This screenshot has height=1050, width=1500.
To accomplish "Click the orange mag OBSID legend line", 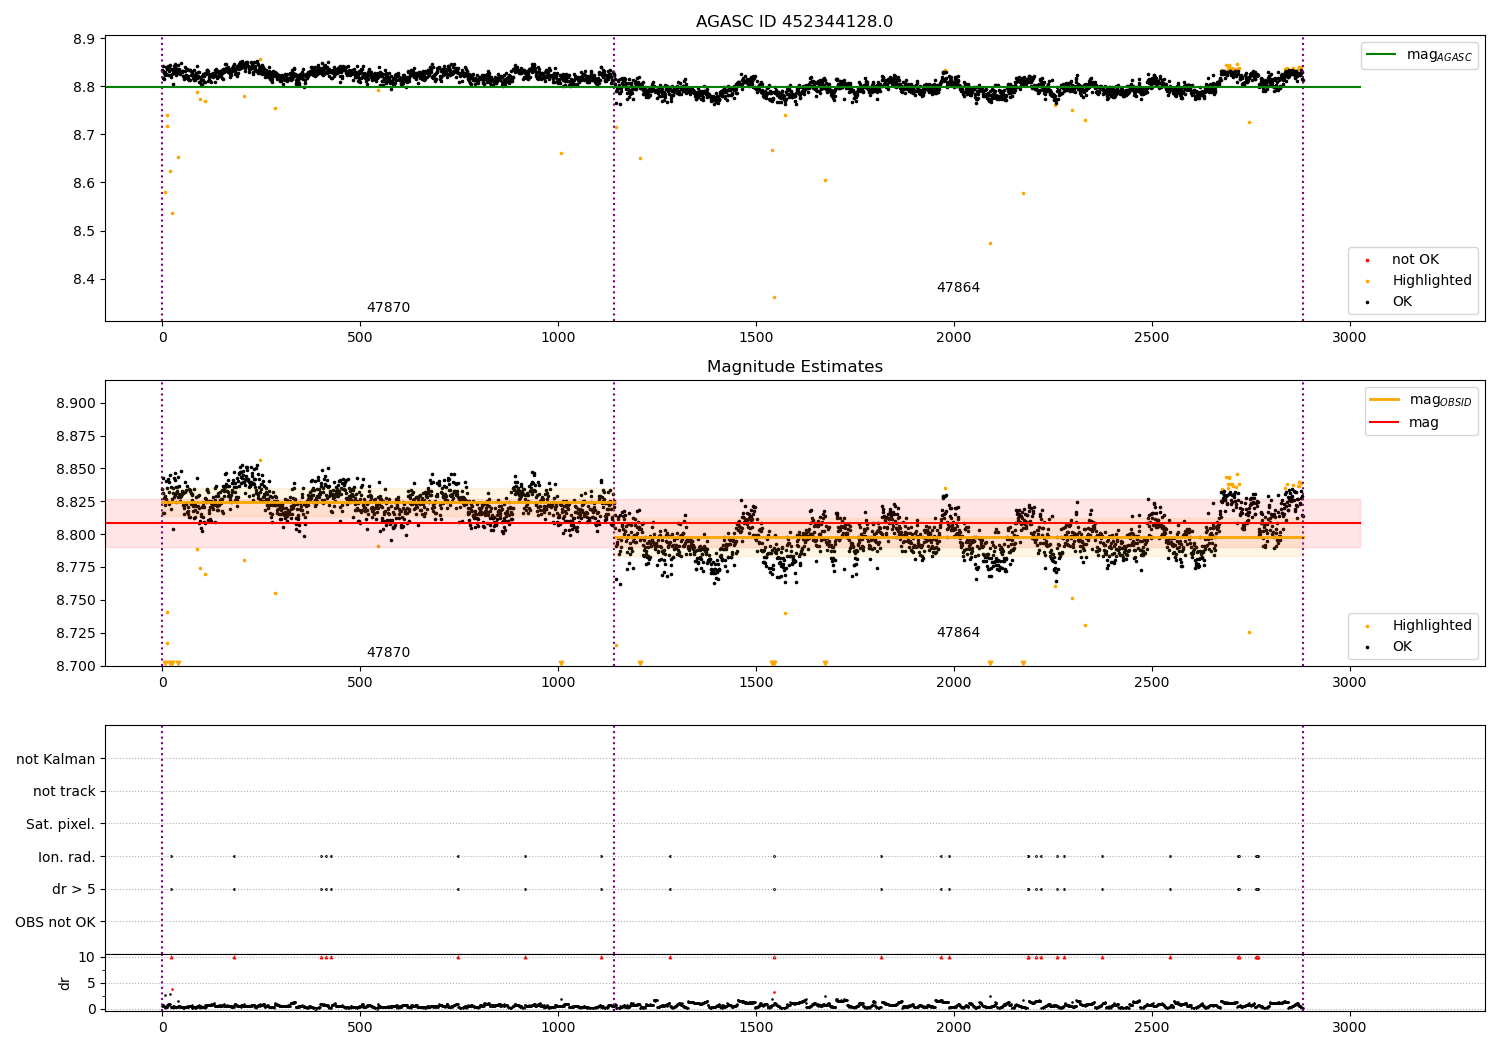I will click(1384, 400).
